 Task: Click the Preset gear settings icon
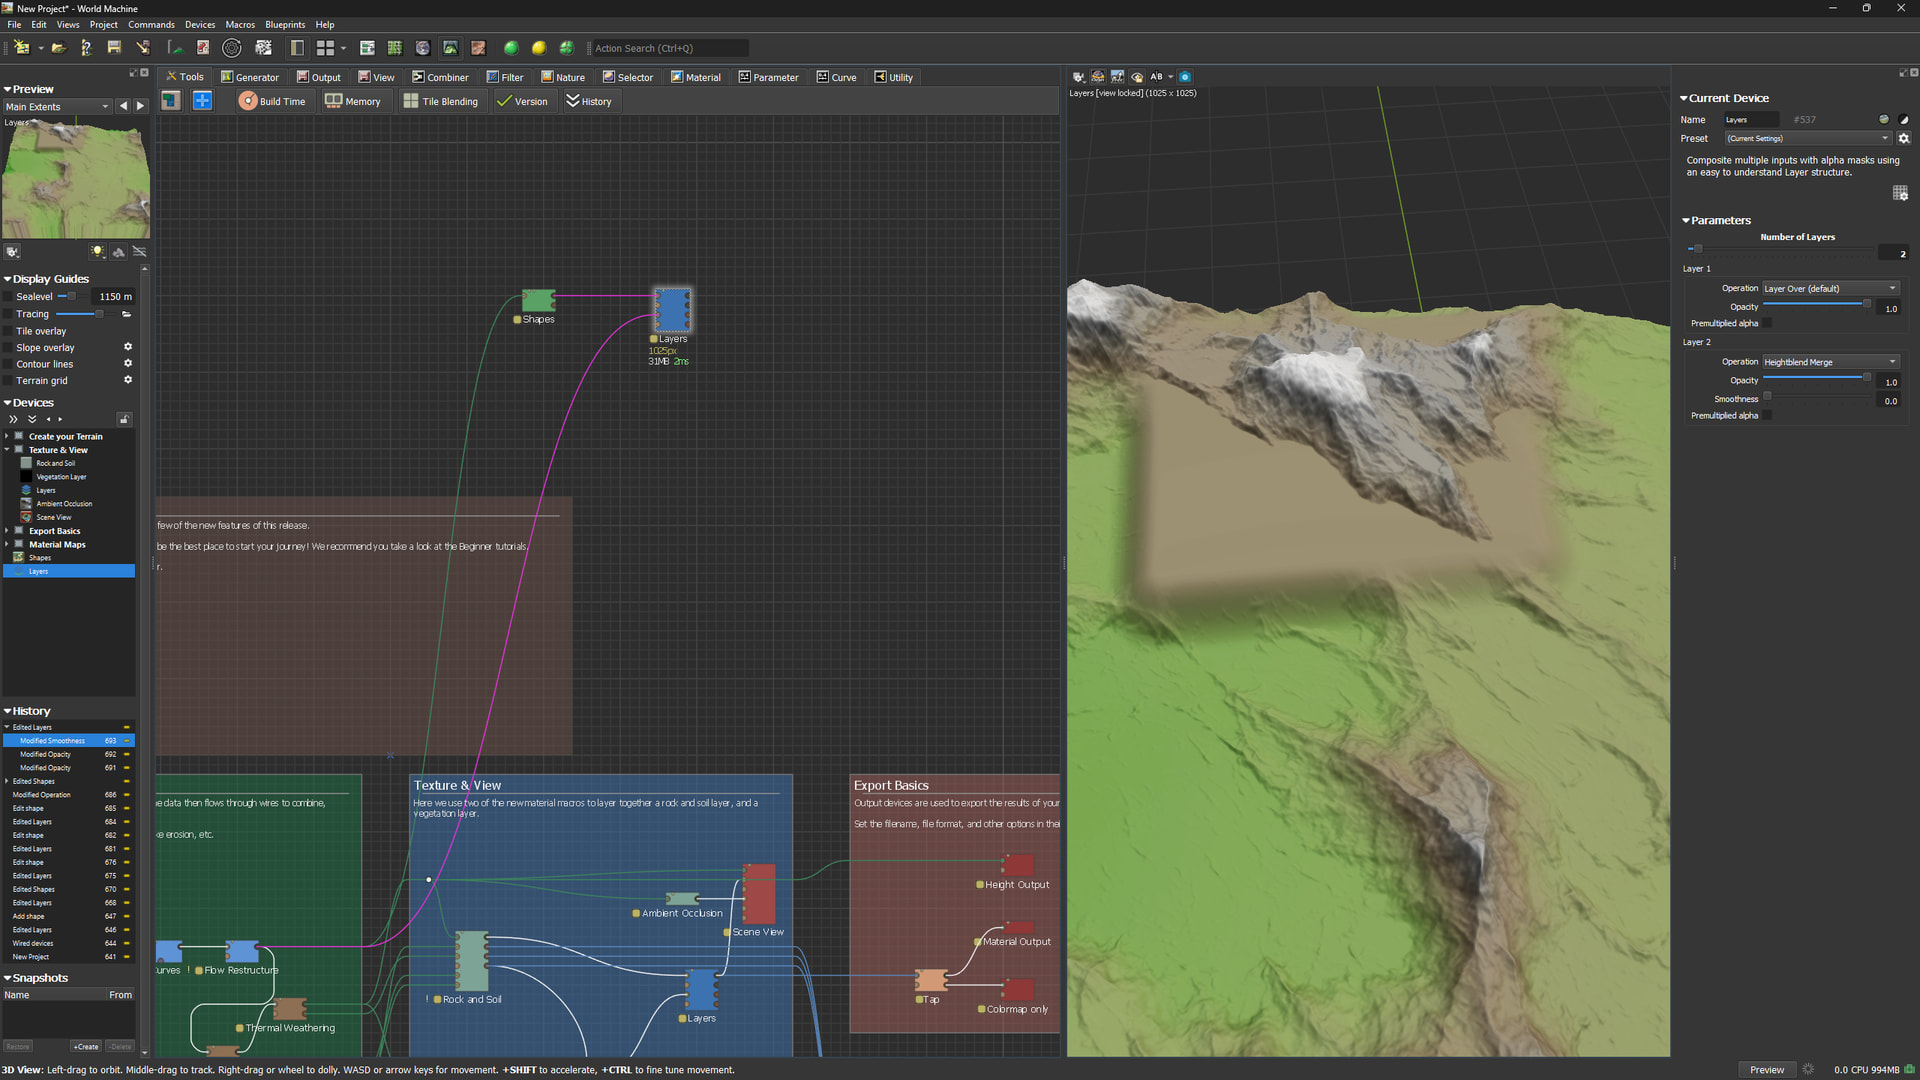point(1904,139)
